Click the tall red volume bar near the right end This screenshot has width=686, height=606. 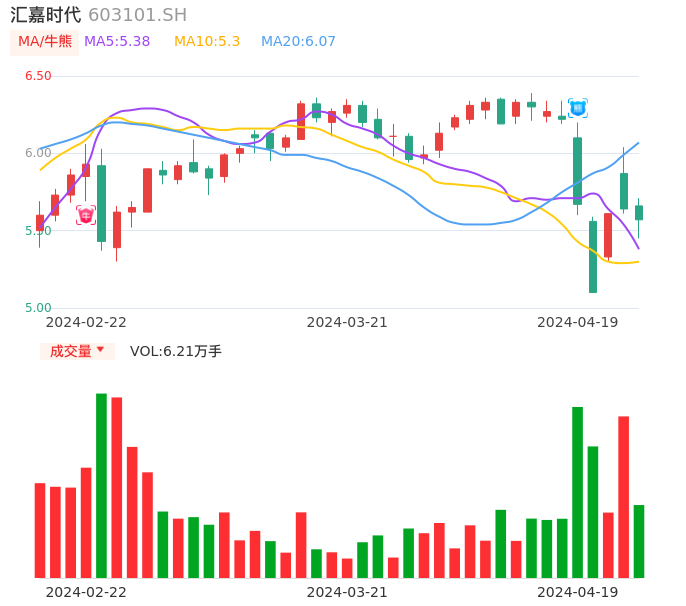(623, 497)
